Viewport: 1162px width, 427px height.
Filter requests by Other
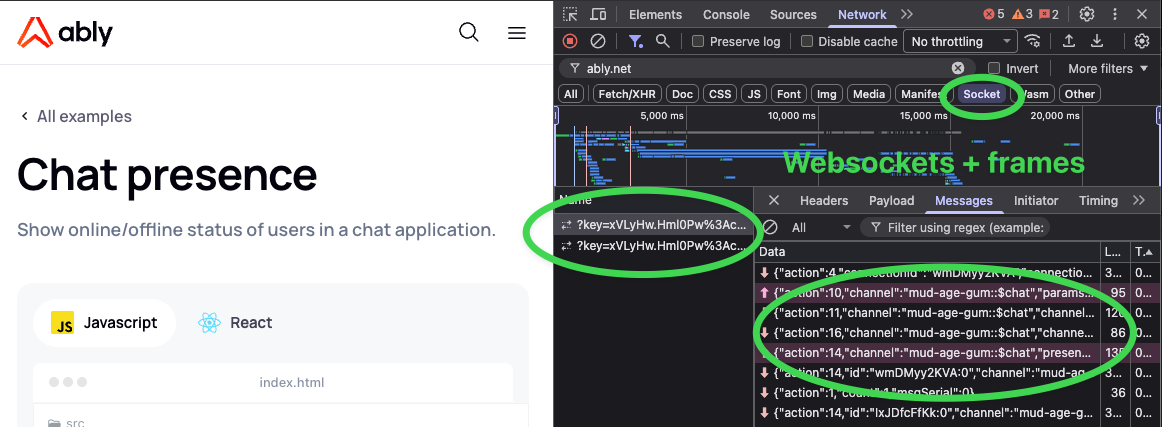[1080, 94]
